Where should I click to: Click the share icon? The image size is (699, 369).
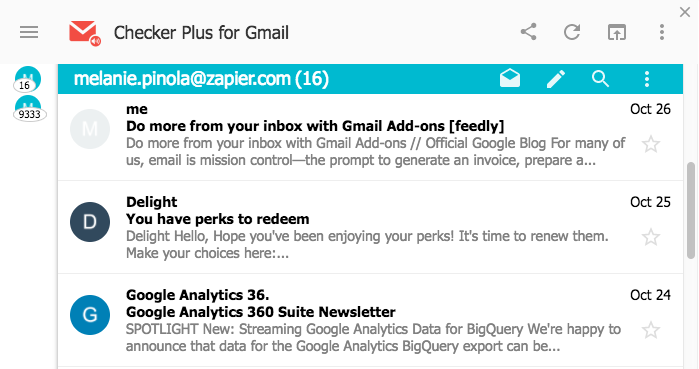(529, 32)
